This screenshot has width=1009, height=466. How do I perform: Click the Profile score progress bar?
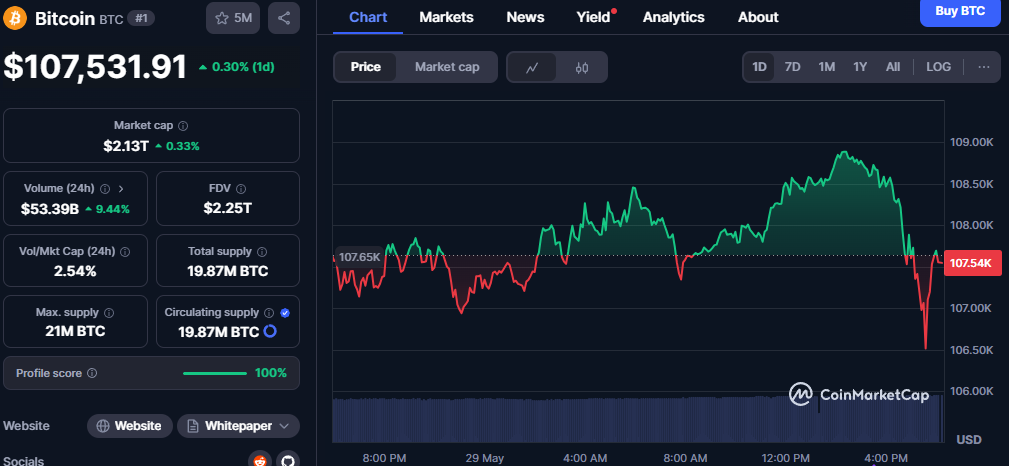(x=215, y=373)
